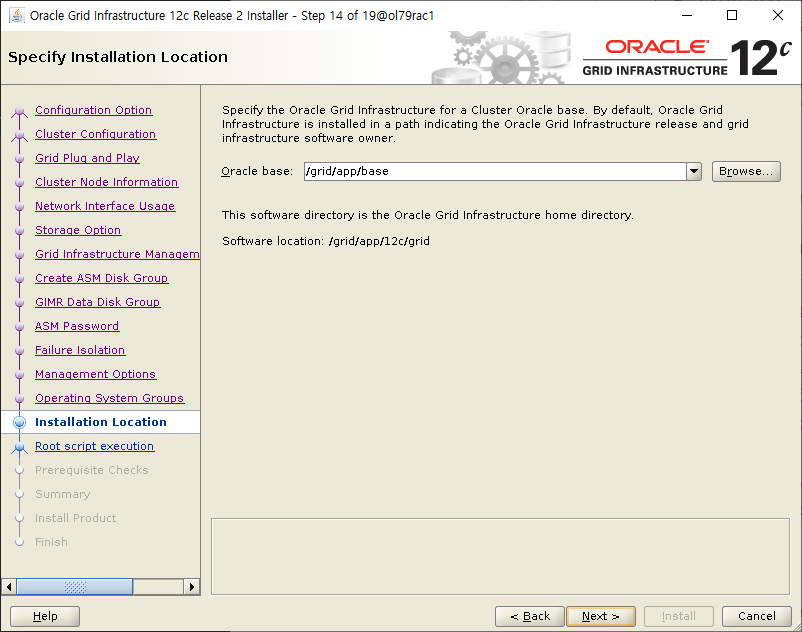This screenshot has height=632, width=802.
Task: Click the Cluster Configuration step bullet icon
Action: point(19,135)
